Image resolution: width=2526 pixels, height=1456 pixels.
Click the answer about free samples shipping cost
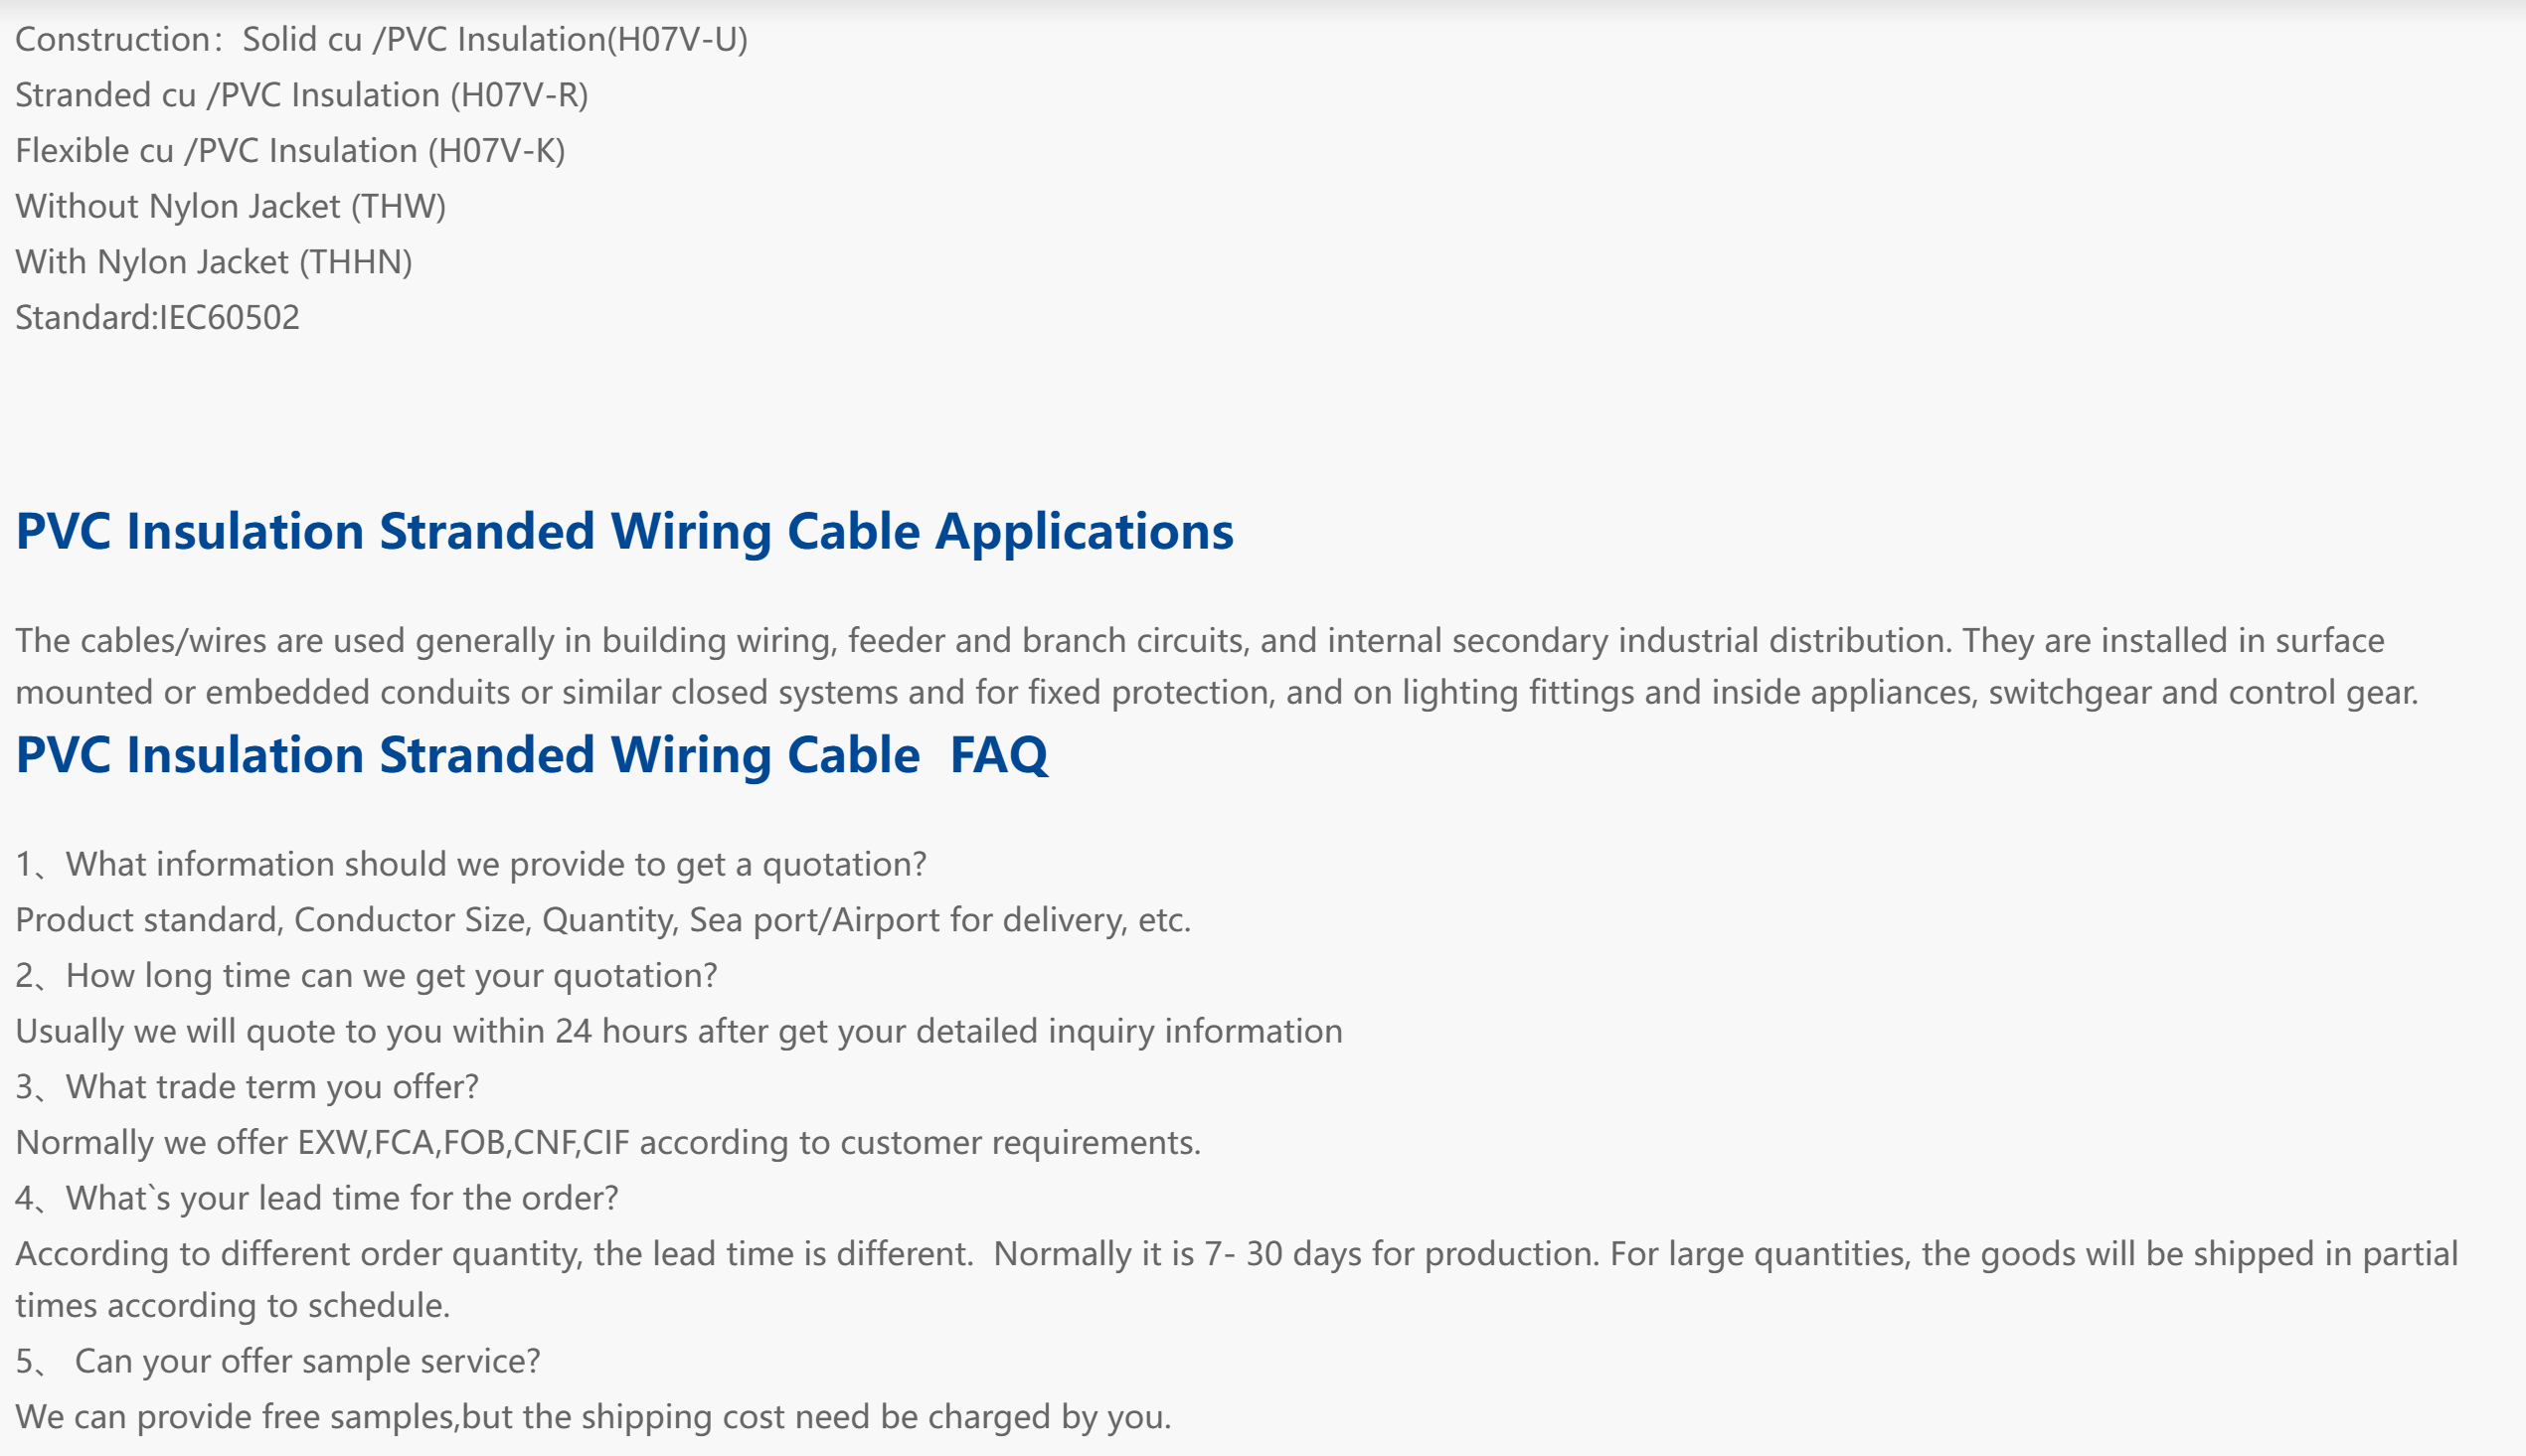point(593,1417)
